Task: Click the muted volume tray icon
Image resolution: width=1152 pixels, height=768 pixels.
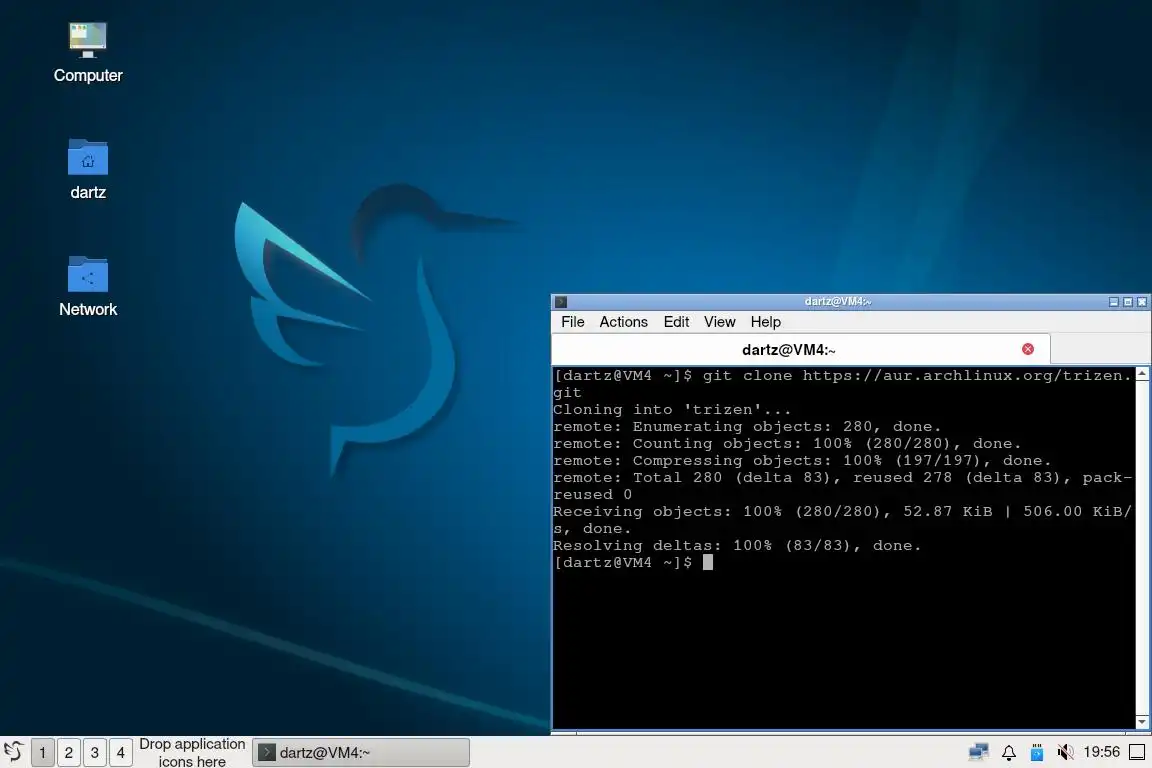Action: point(1065,752)
